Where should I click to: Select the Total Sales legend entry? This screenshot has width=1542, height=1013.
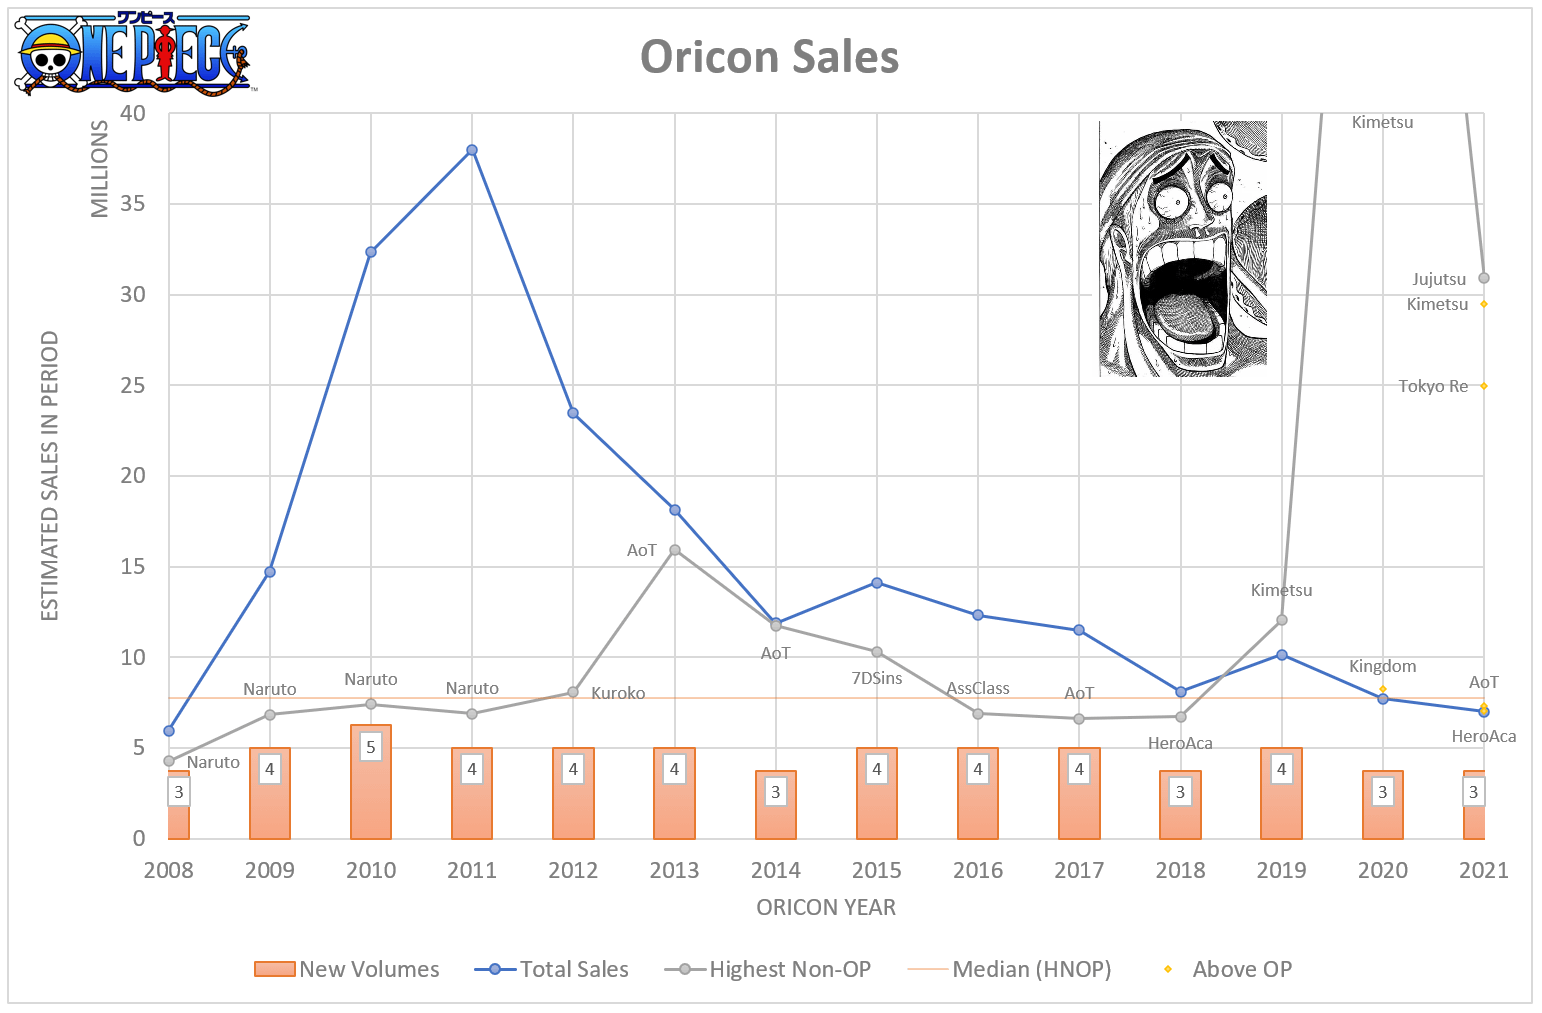[x=552, y=969]
